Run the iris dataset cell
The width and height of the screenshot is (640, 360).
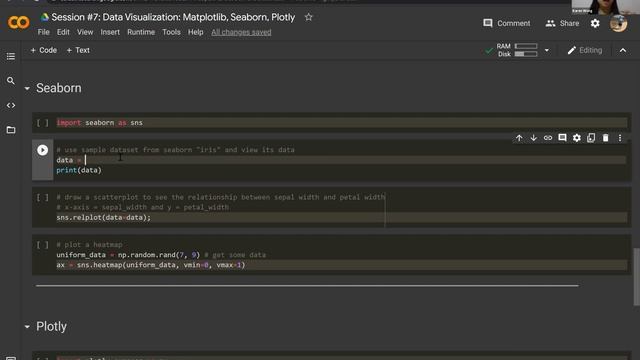(x=42, y=150)
